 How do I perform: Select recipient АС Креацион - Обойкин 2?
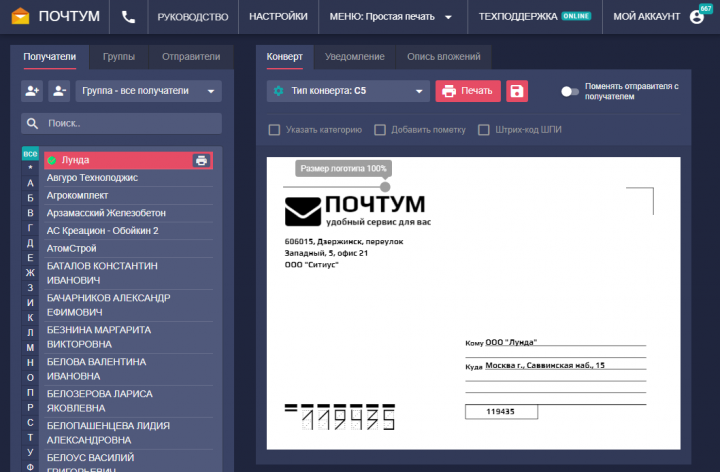tap(129, 231)
